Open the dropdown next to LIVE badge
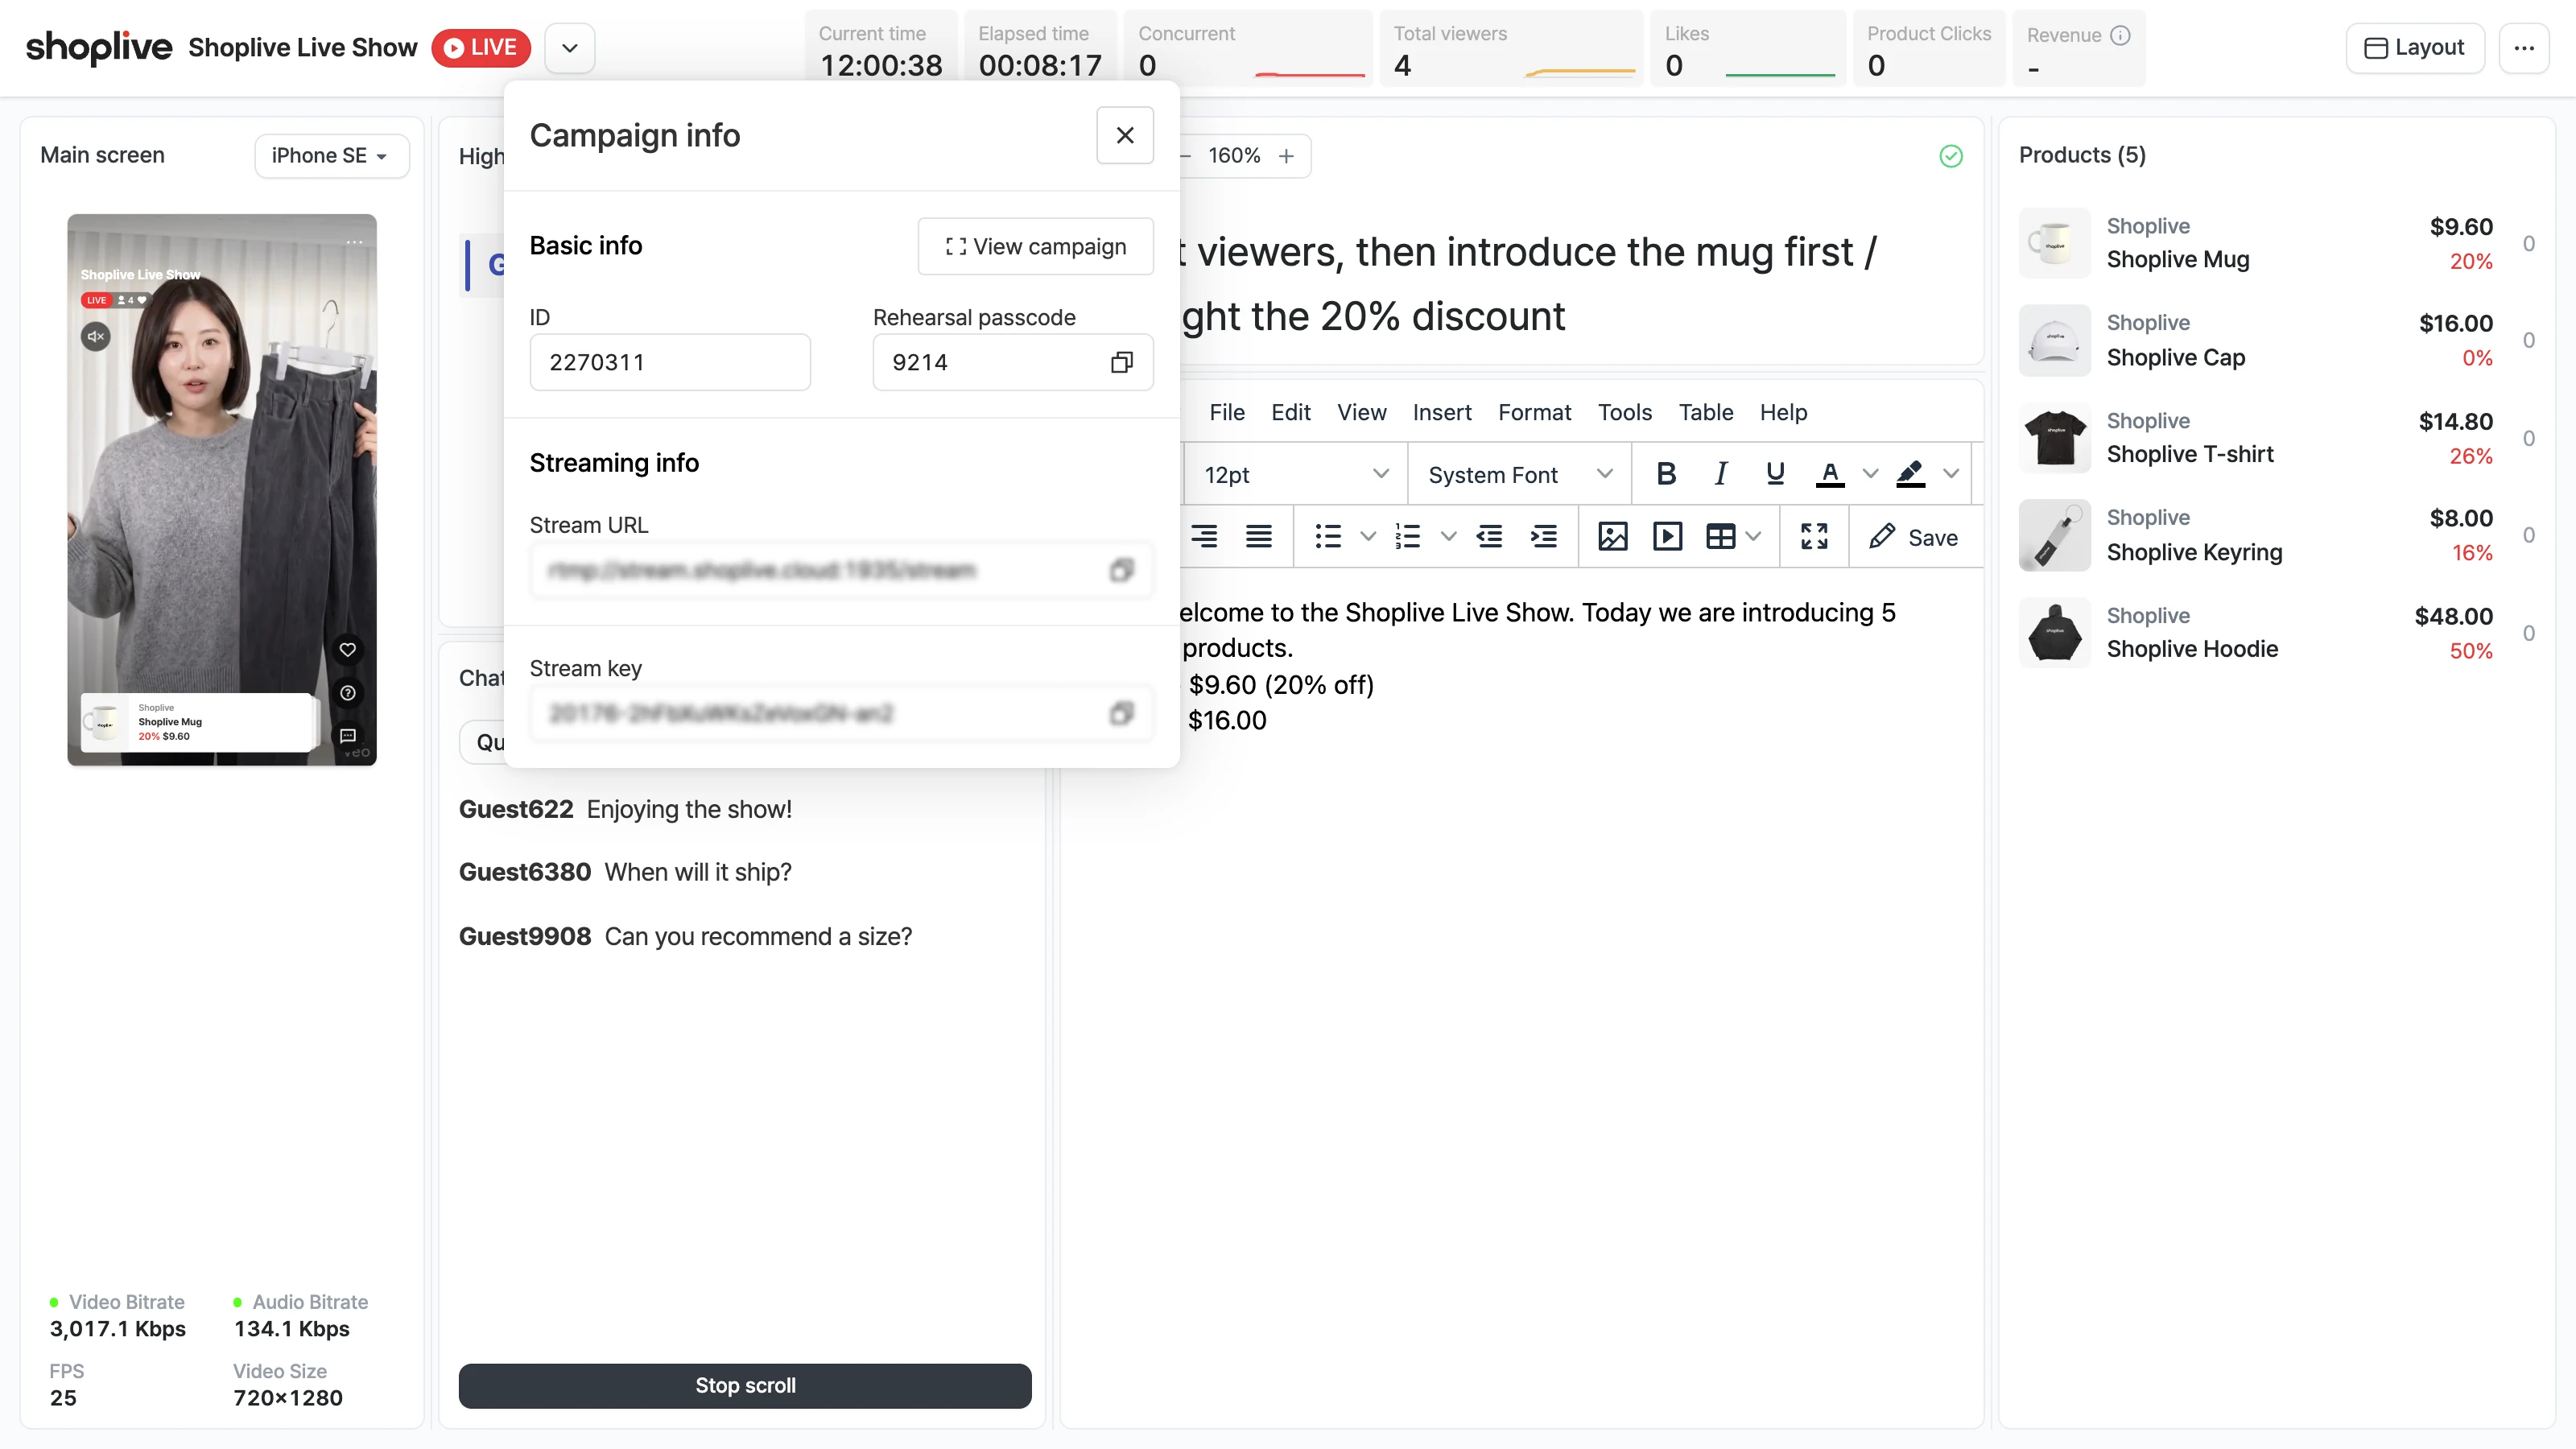 click(569, 48)
